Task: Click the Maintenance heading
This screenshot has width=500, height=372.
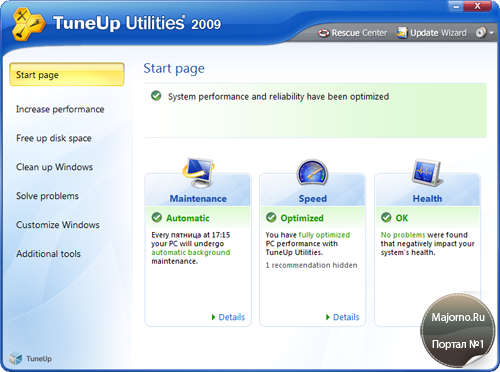Action: point(198,199)
